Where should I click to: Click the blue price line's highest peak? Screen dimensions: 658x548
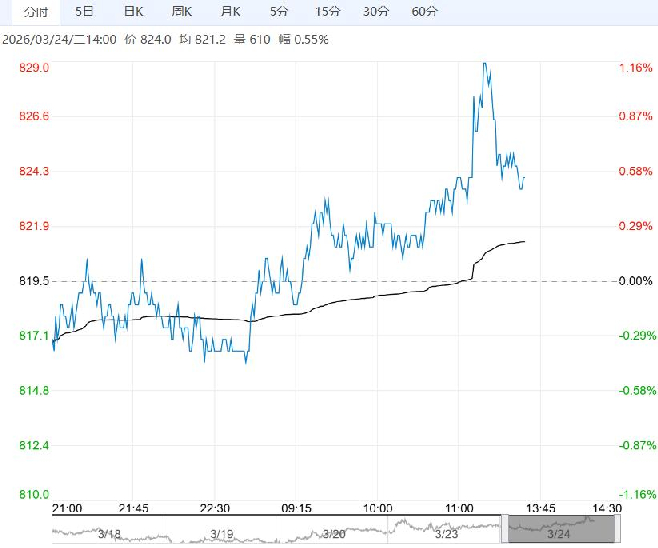(x=485, y=64)
